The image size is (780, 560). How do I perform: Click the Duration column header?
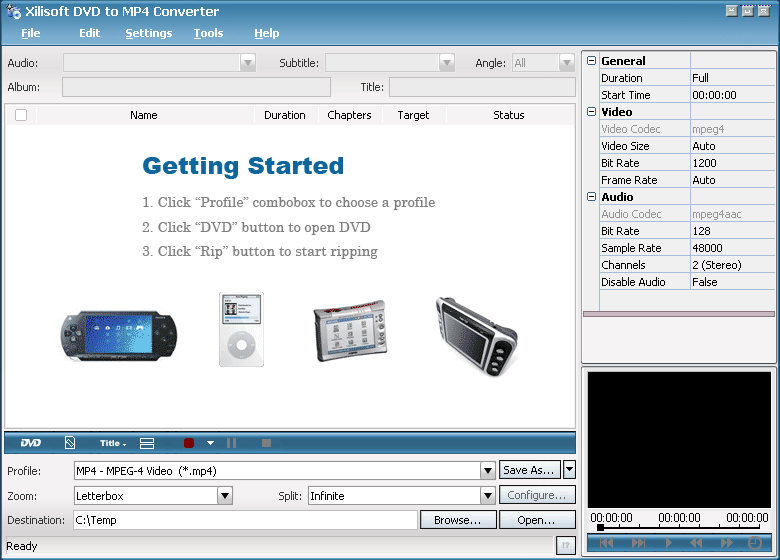click(285, 115)
